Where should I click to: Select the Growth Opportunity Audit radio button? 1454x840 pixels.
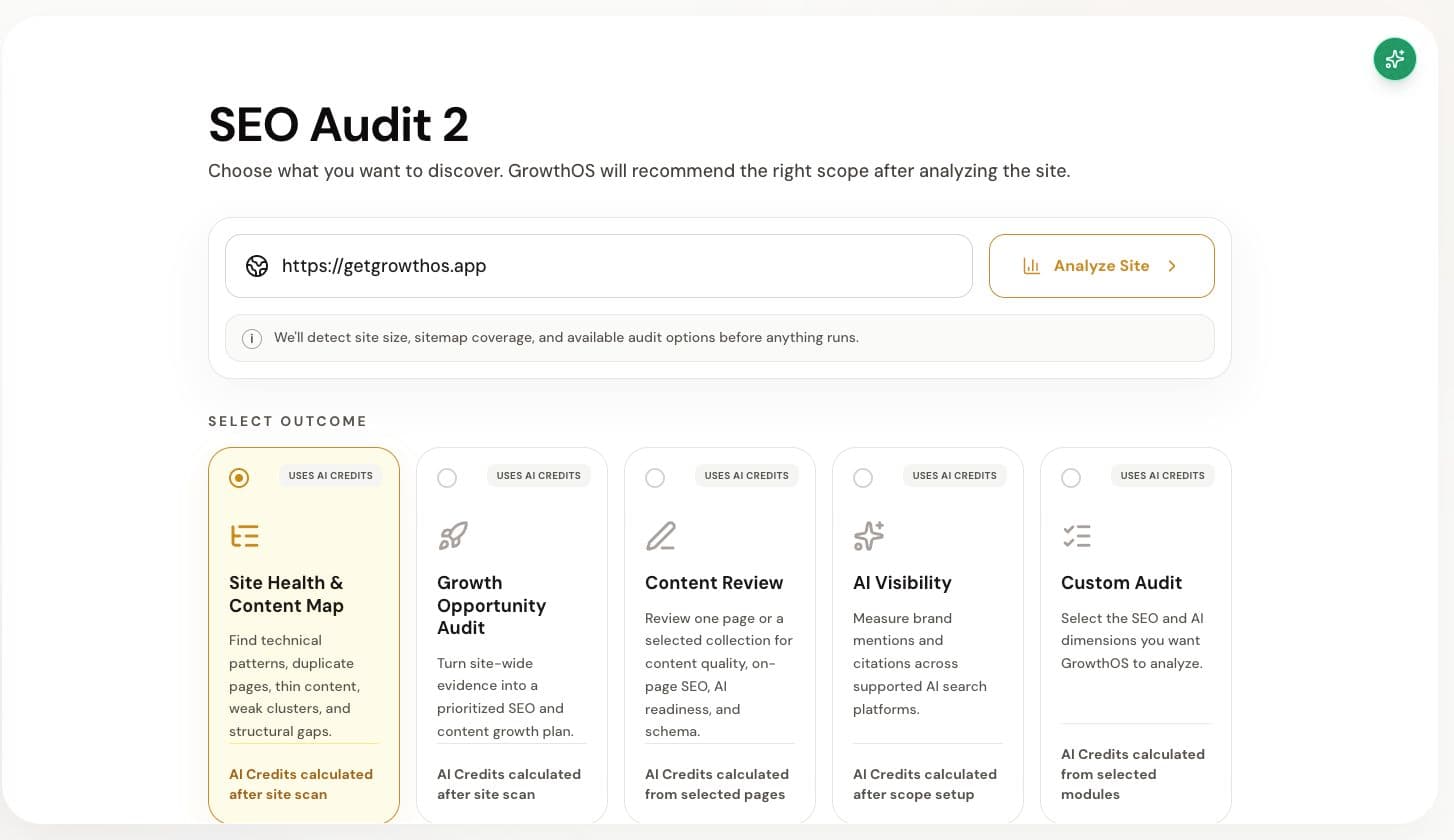447,478
